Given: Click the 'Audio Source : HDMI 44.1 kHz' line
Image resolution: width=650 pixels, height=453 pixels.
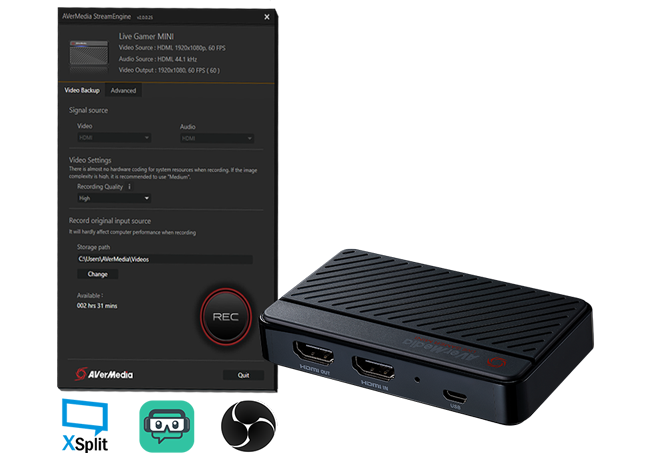Looking at the screenshot, I should [158, 59].
